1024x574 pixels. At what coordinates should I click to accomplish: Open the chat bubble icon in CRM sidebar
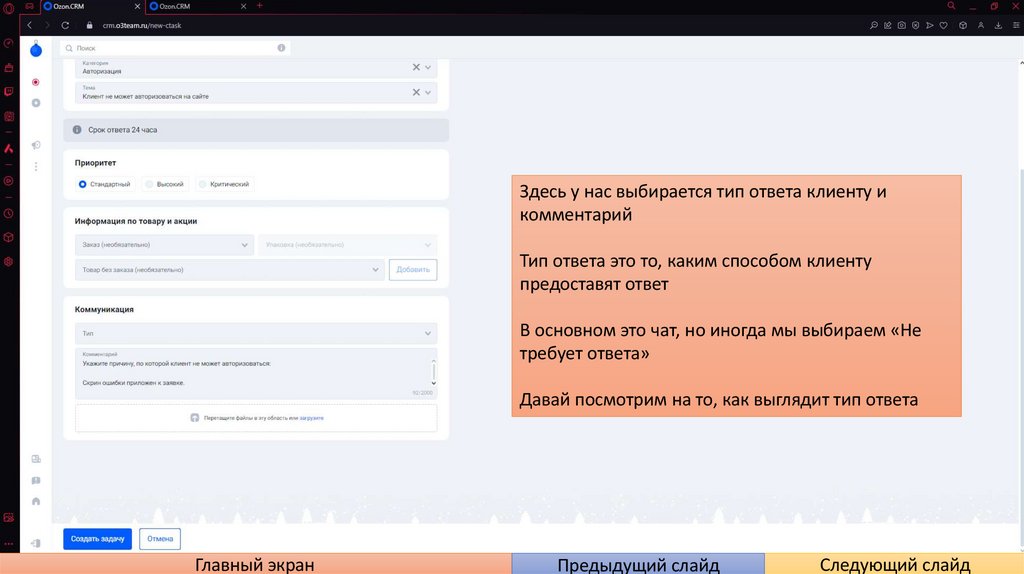click(36, 481)
